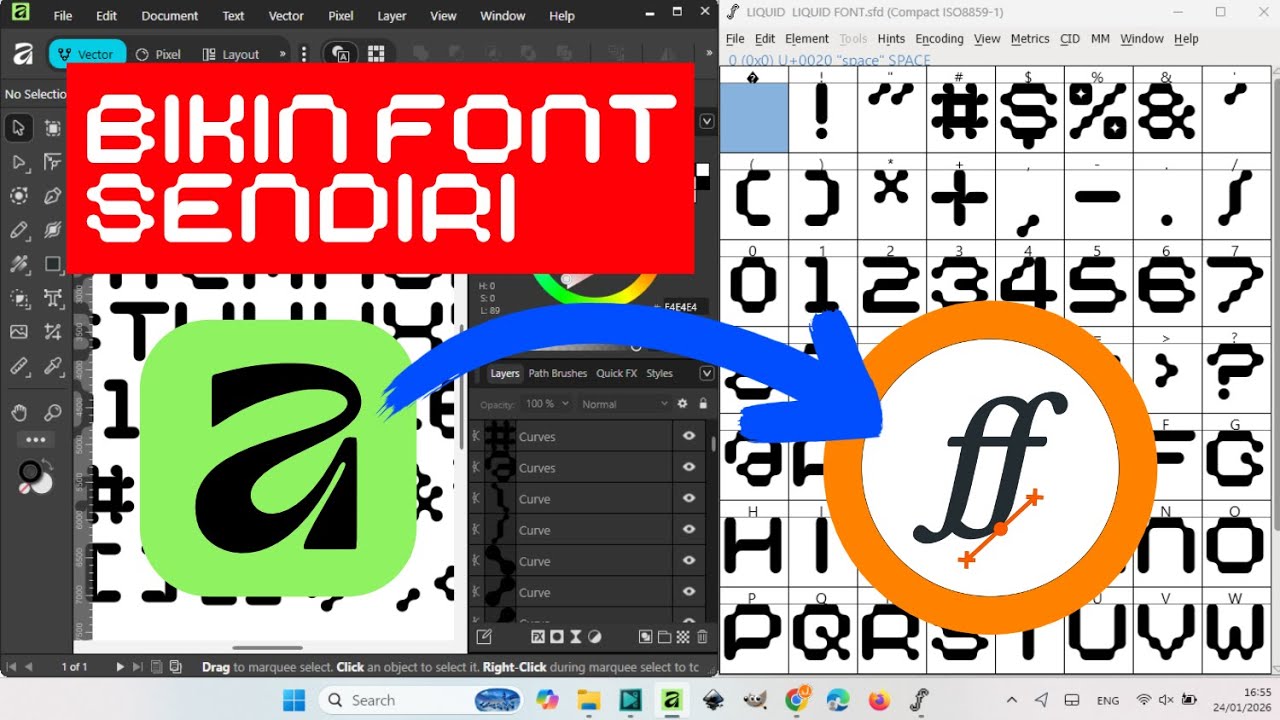Add adjustment layer in Layers panel
The height and width of the screenshot is (720, 1280).
pos(594,637)
